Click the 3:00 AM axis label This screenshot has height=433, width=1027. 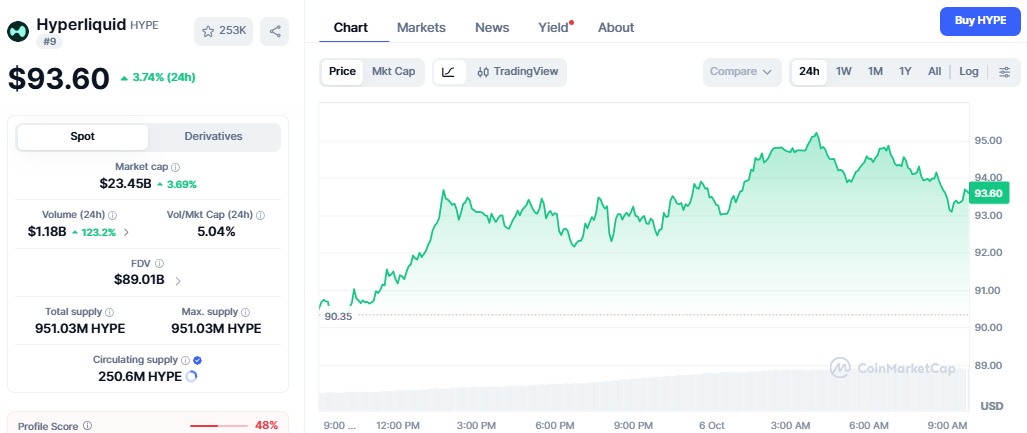792,426
